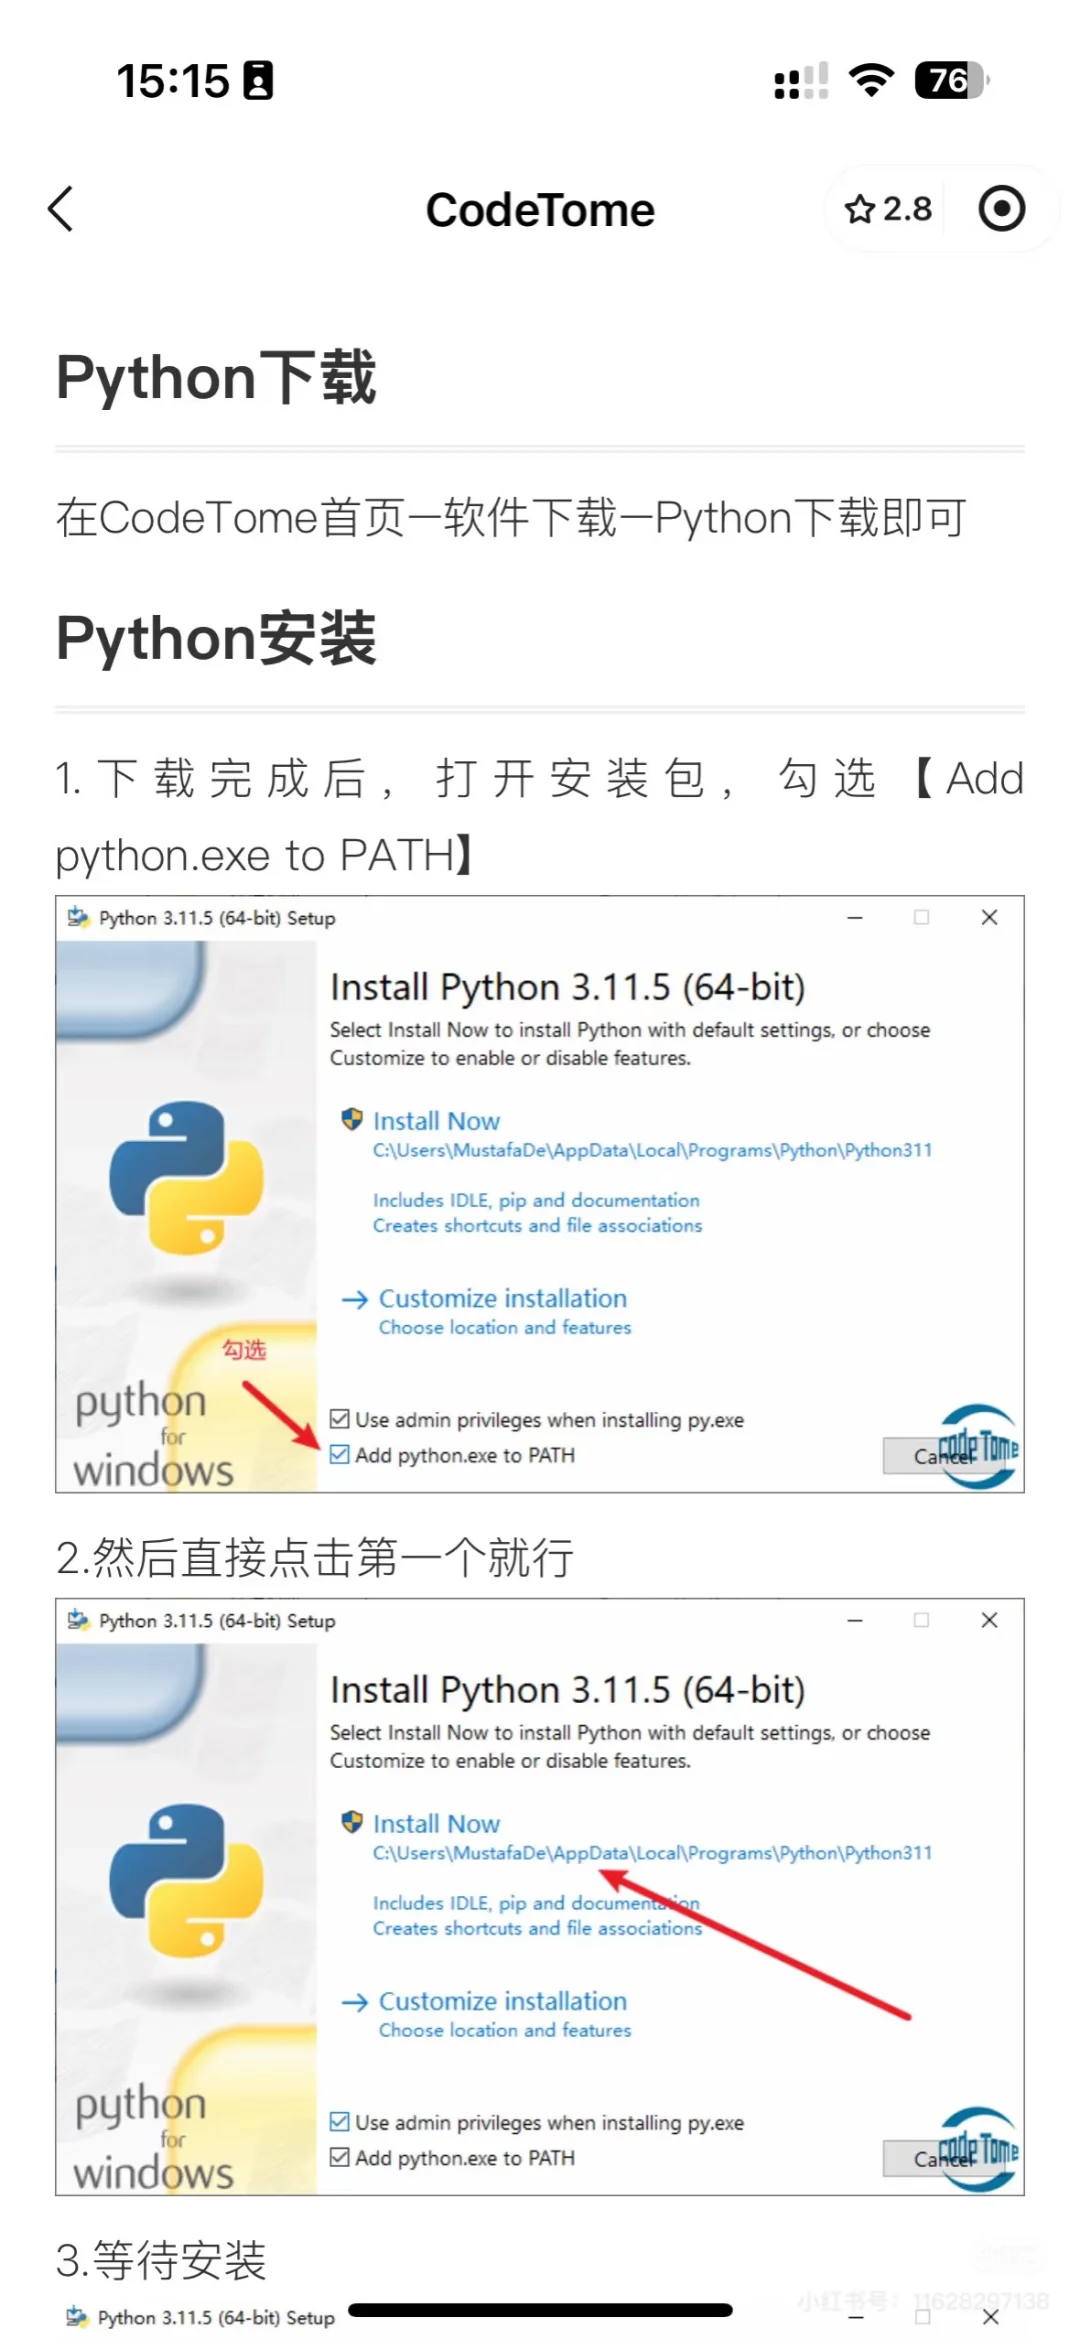This screenshot has width=1080, height=2339.
Task: Click the Python logo in the first installer image
Action: pyautogui.click(x=186, y=1178)
